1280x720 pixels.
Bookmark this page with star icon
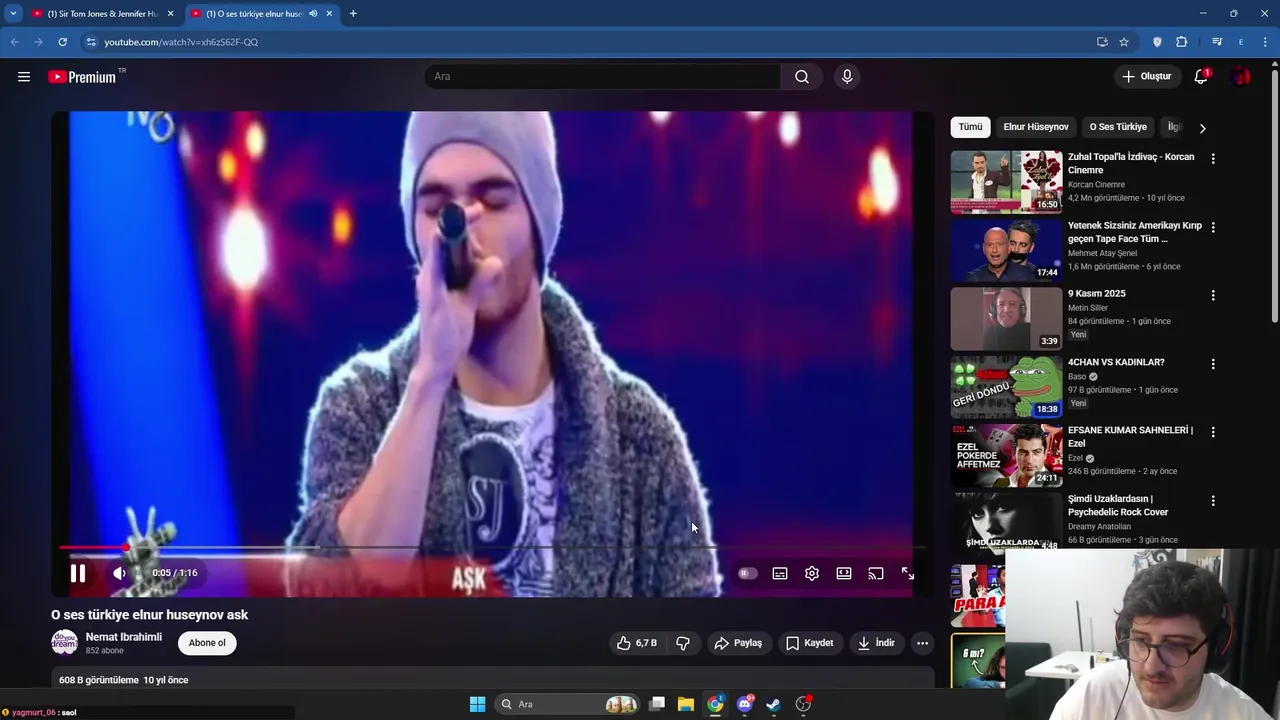click(x=1124, y=42)
